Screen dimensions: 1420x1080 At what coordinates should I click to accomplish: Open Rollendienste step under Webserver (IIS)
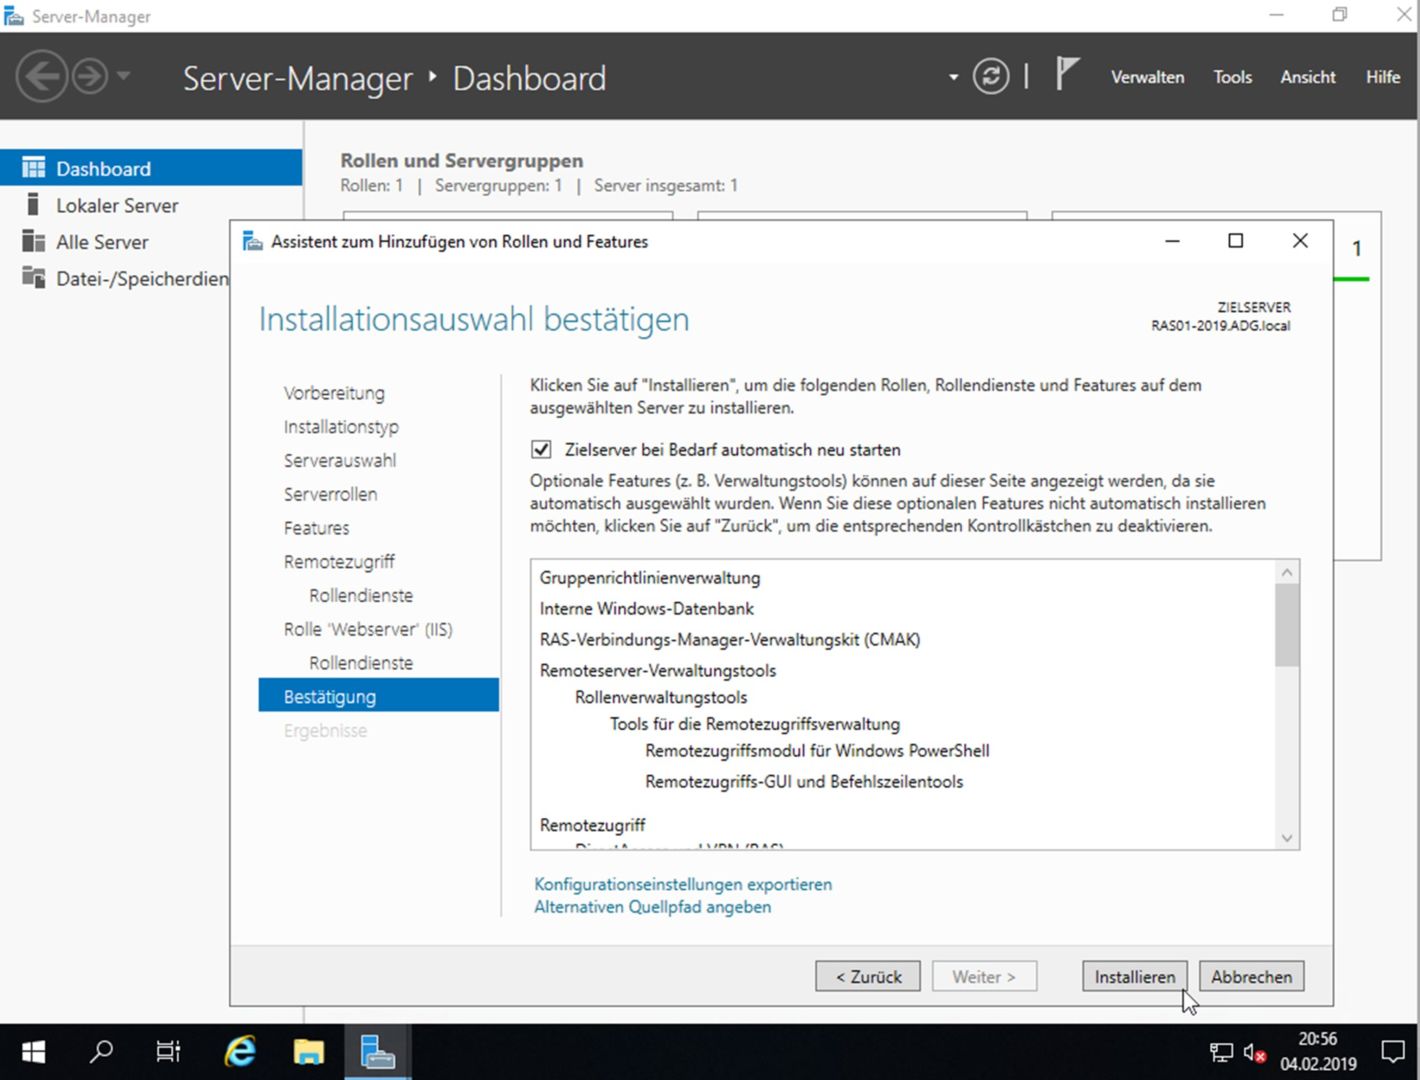[361, 663]
